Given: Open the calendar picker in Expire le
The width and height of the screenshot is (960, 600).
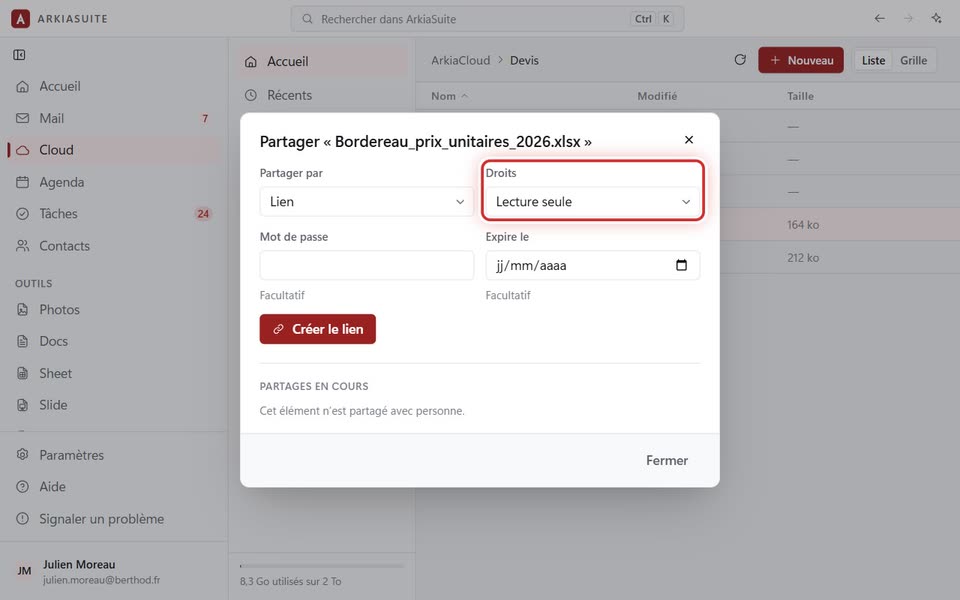Looking at the screenshot, I should (x=681, y=265).
